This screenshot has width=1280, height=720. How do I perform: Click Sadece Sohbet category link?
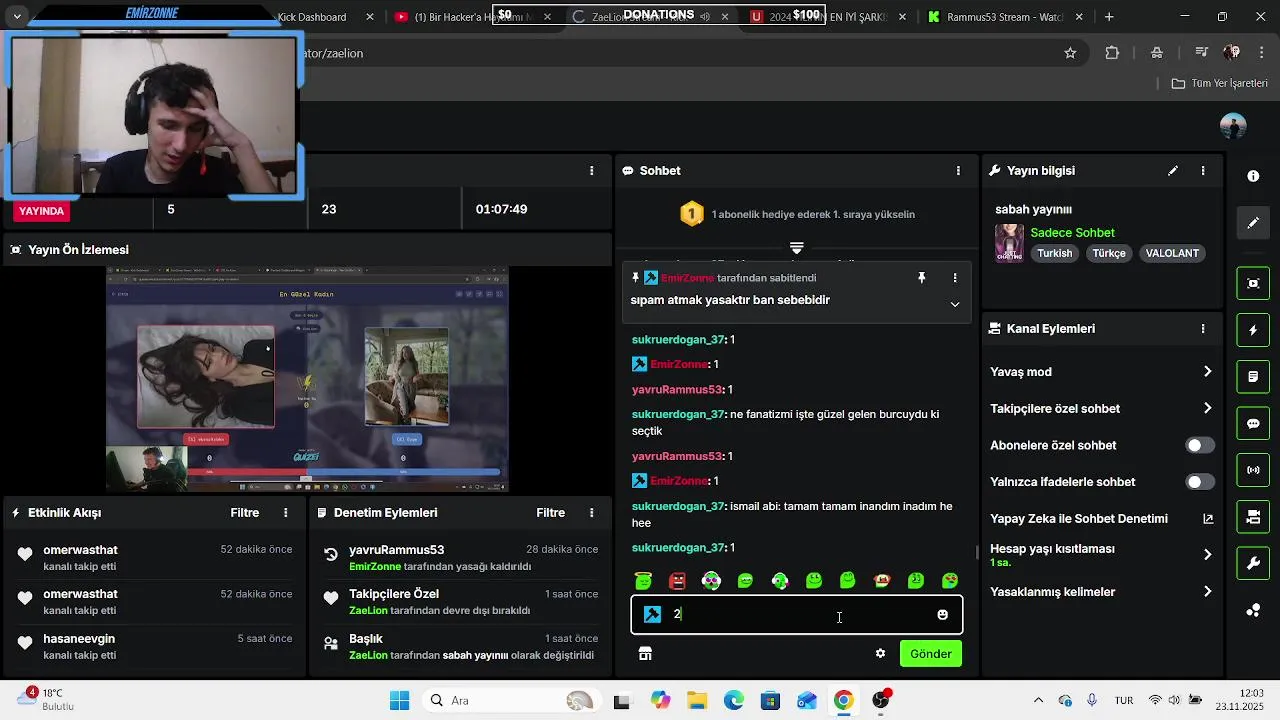tap(1072, 233)
